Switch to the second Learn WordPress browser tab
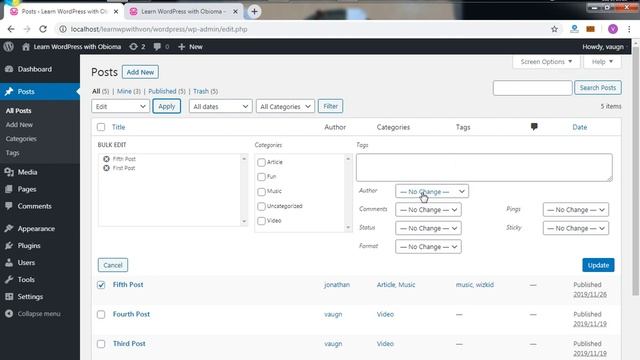 184,11
